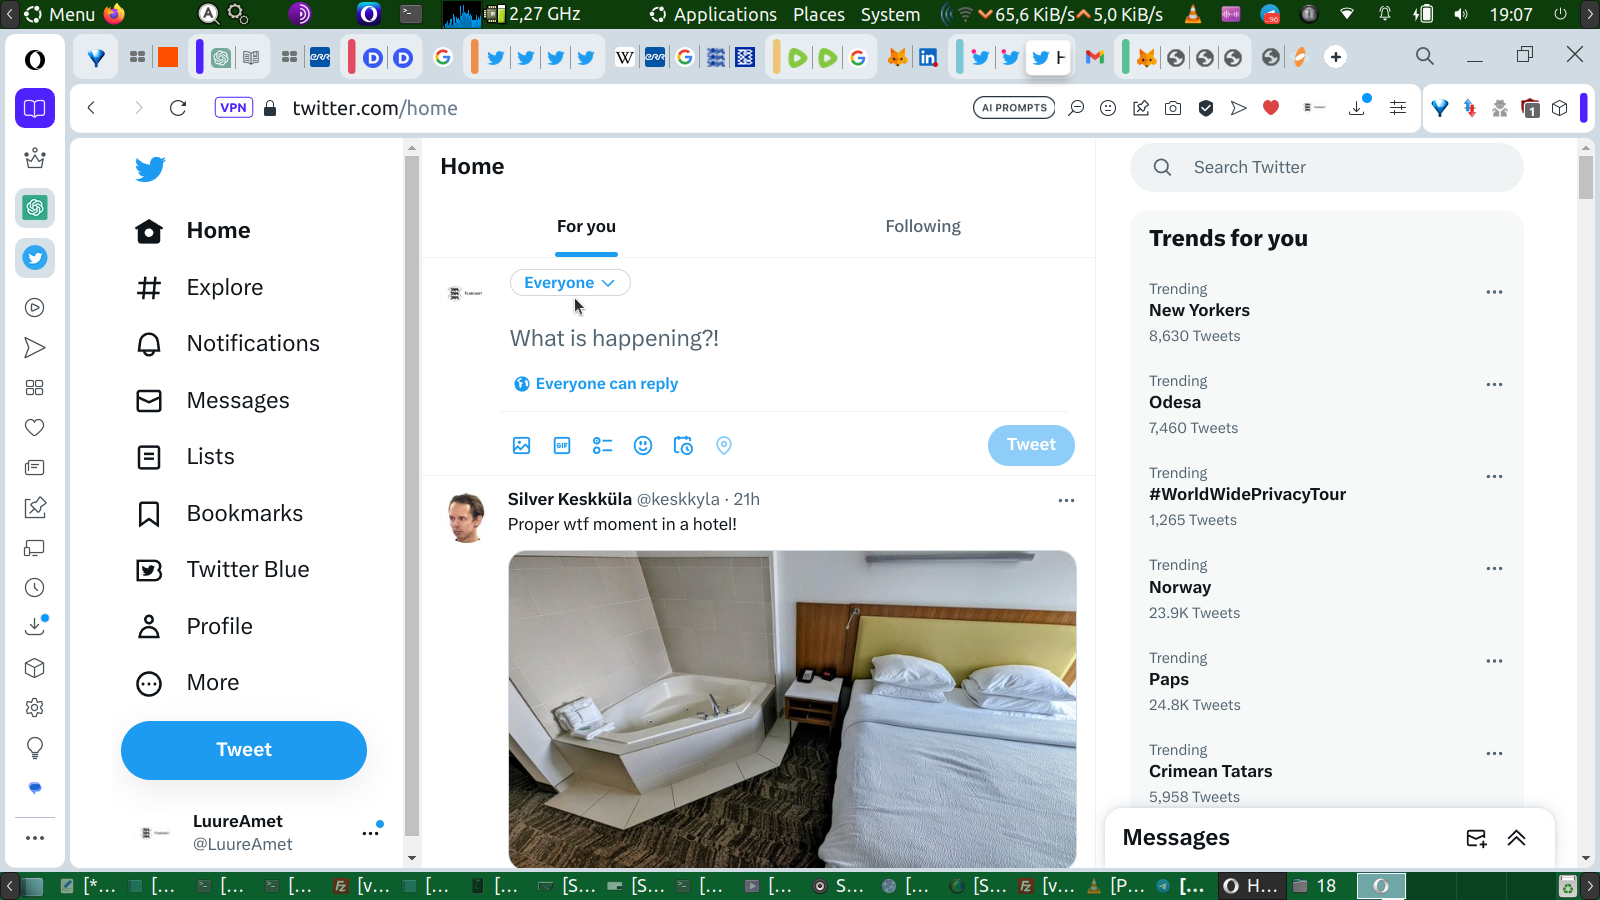Click the system volume icon in top panel
The width and height of the screenshot is (1600, 900).
coord(1461,14)
